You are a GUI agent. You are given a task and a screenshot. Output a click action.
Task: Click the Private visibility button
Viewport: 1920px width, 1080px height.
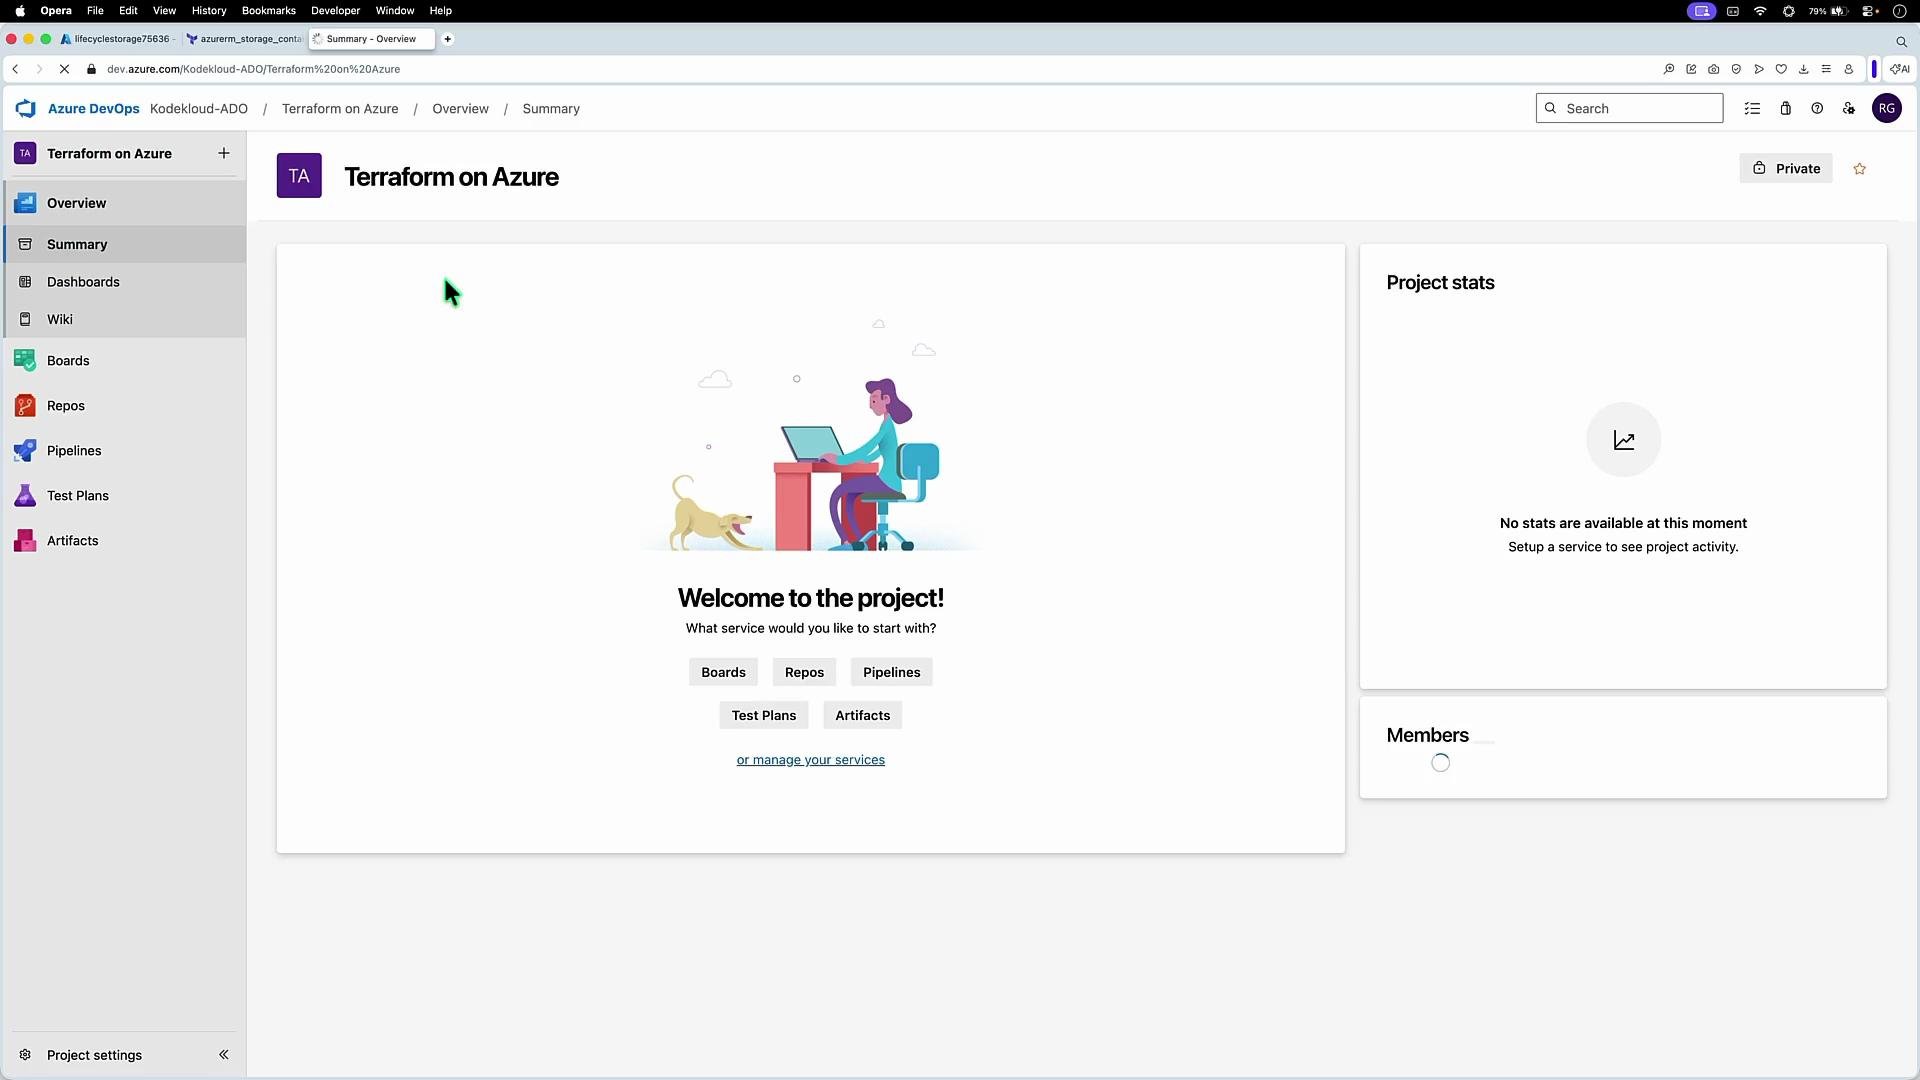[x=1786, y=168]
